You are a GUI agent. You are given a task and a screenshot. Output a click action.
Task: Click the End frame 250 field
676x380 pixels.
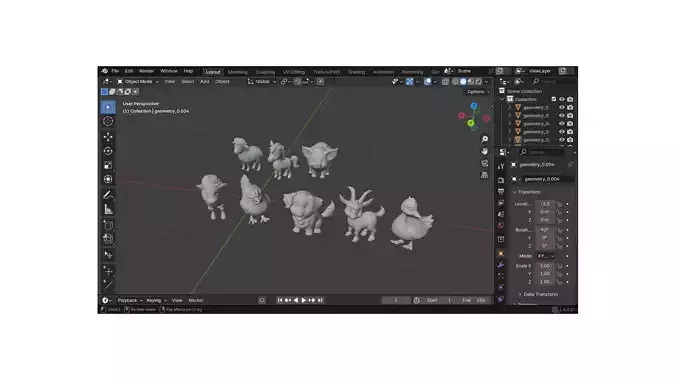tap(475, 300)
